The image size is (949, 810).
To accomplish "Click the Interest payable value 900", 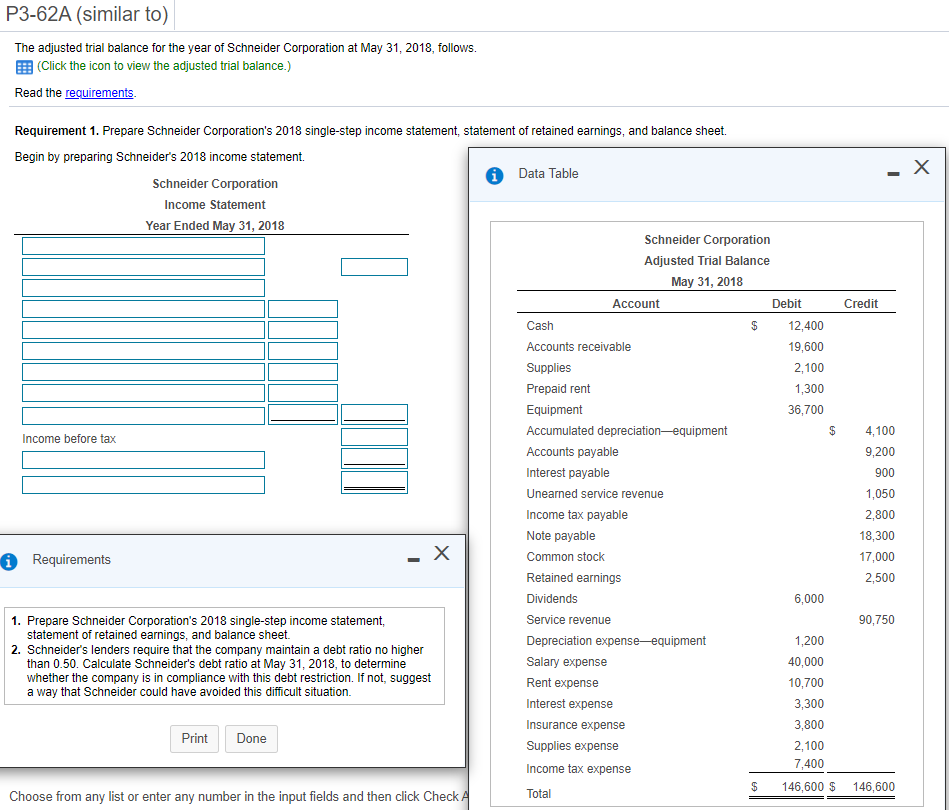I will pos(885,473).
